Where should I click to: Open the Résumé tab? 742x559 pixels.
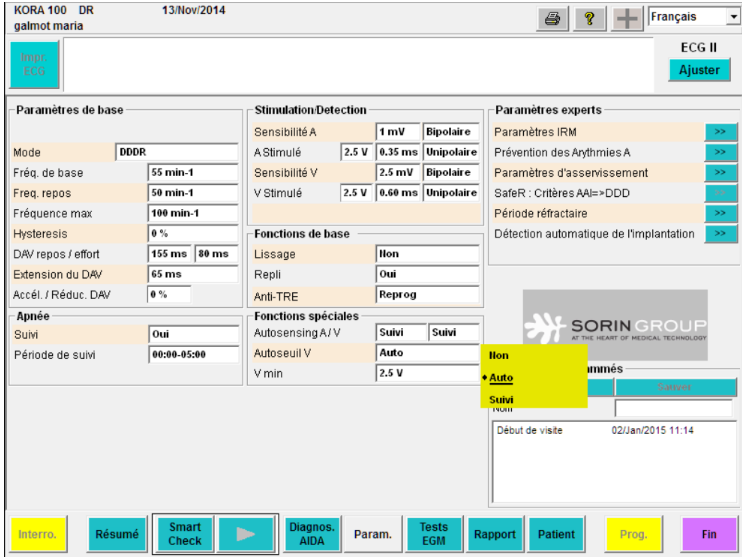tap(117, 534)
